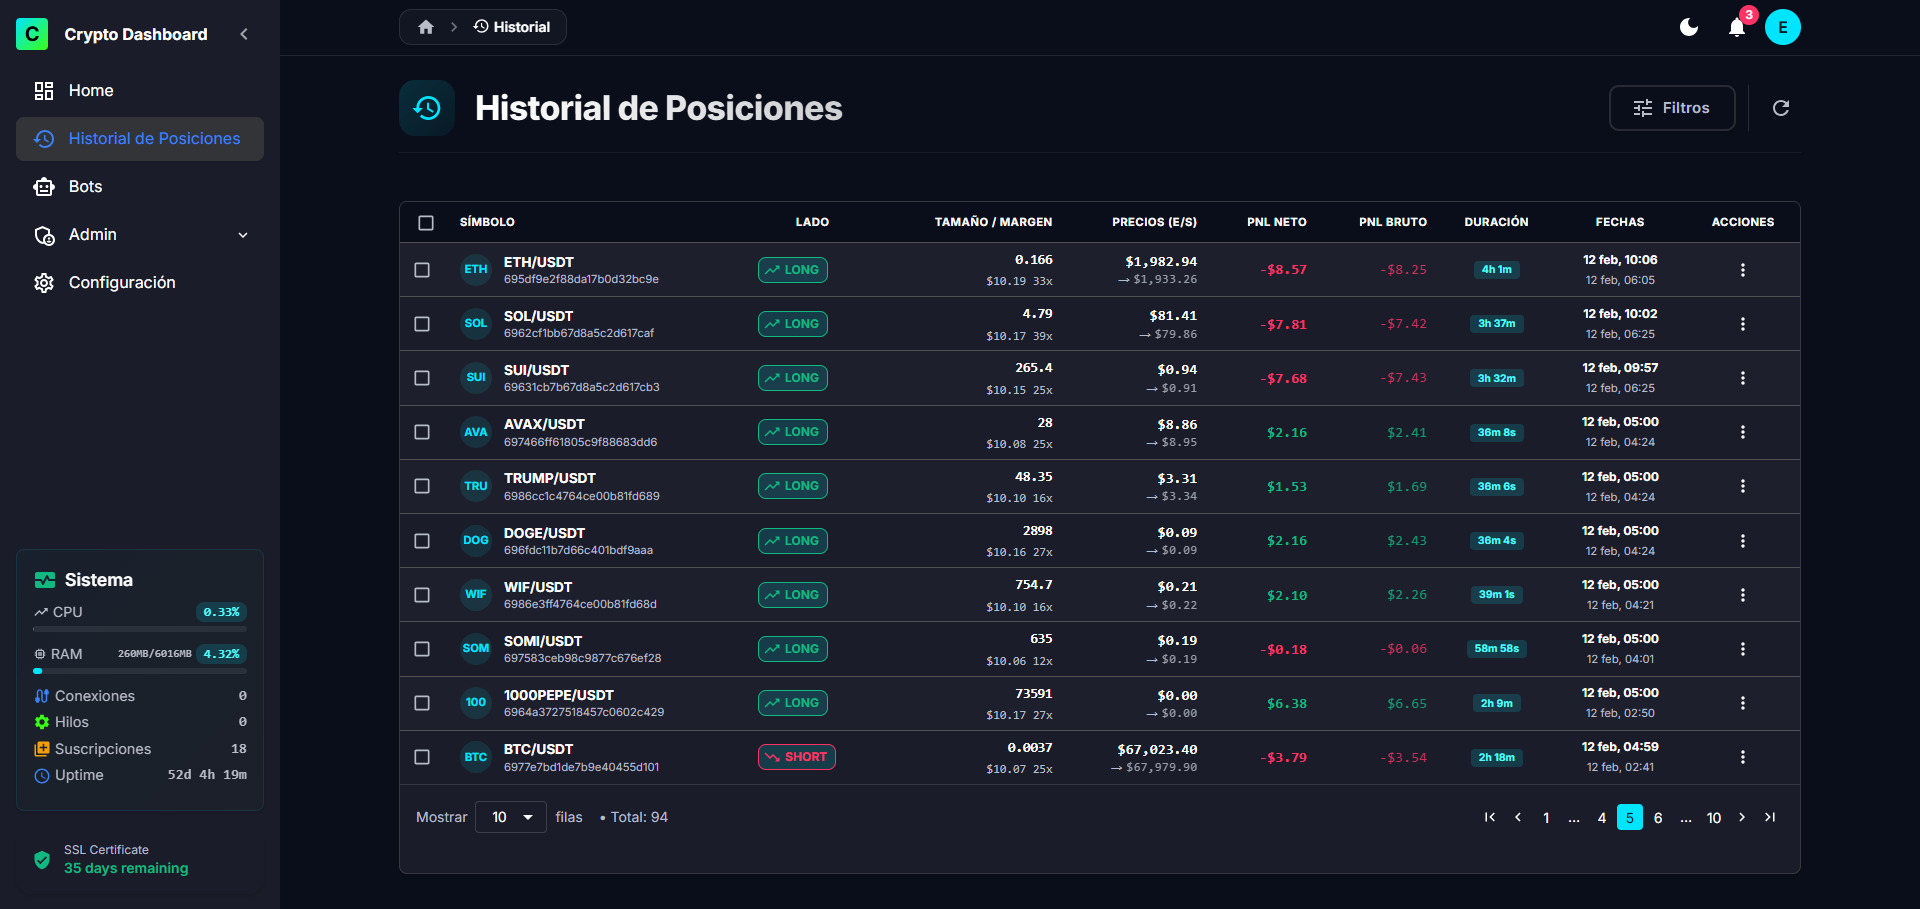Click the home breadcrumb icon

426,27
